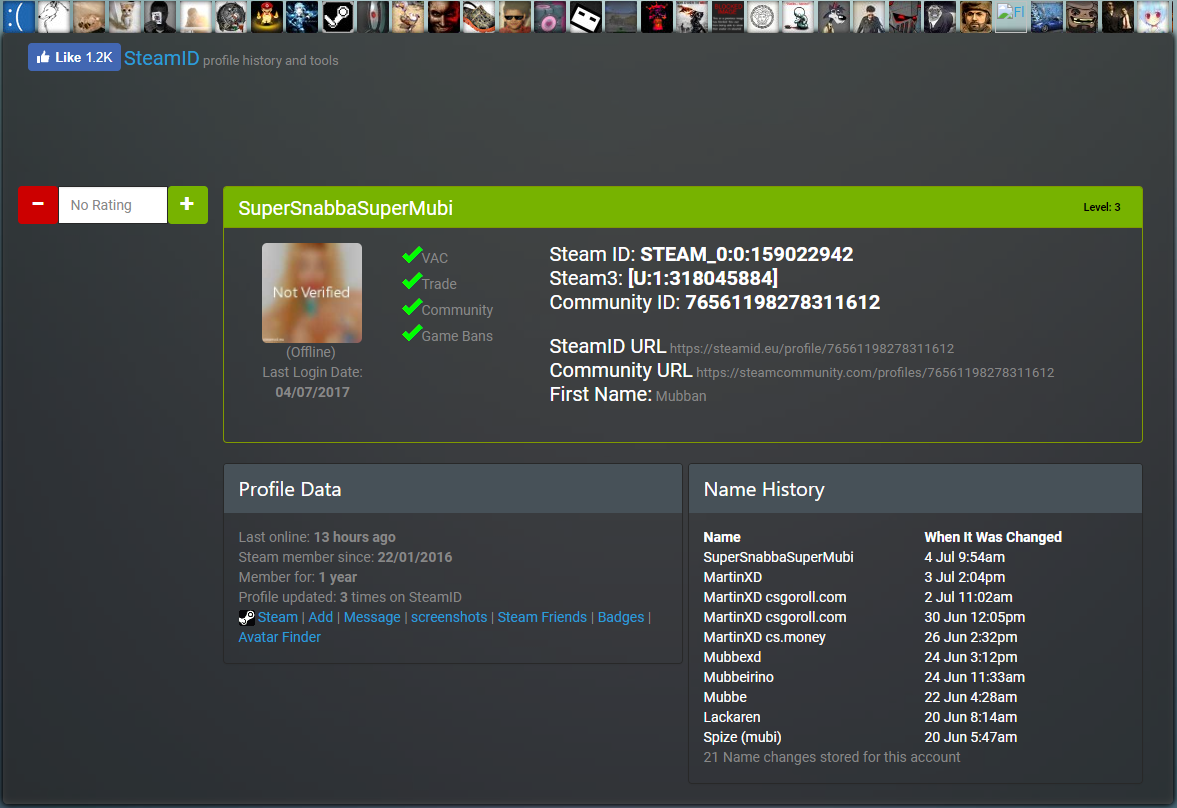Open the wolf sketch avatar profile
Viewport: 1177px width, 808px height.
pyautogui.click(x=53, y=17)
